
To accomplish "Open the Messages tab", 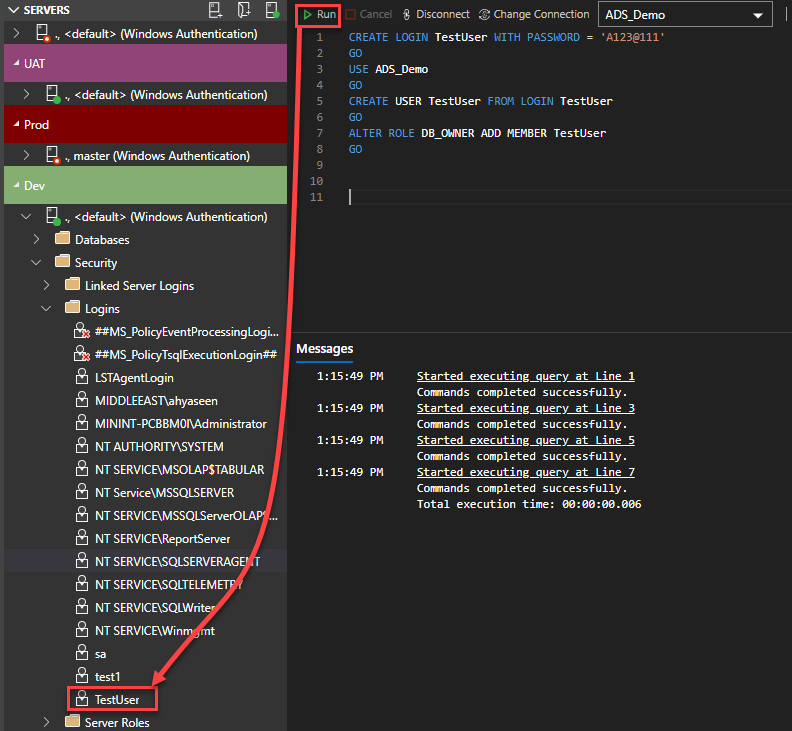I will [324, 349].
